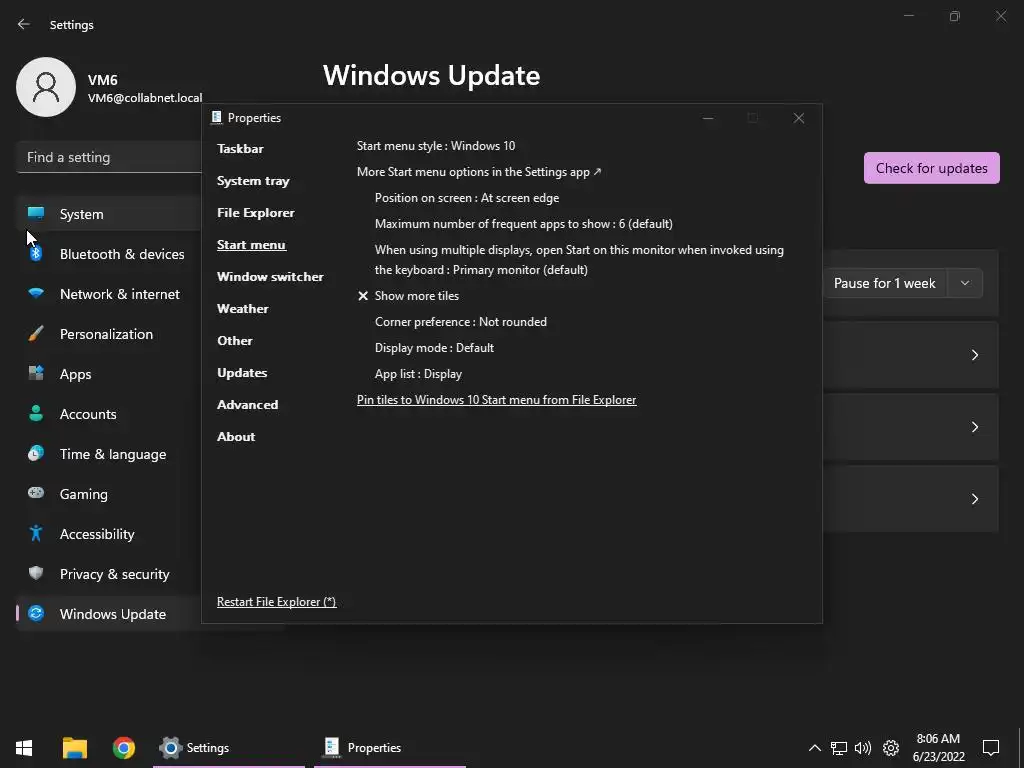Select Privacy & security label in Settings
The image size is (1024, 768).
click(114, 574)
